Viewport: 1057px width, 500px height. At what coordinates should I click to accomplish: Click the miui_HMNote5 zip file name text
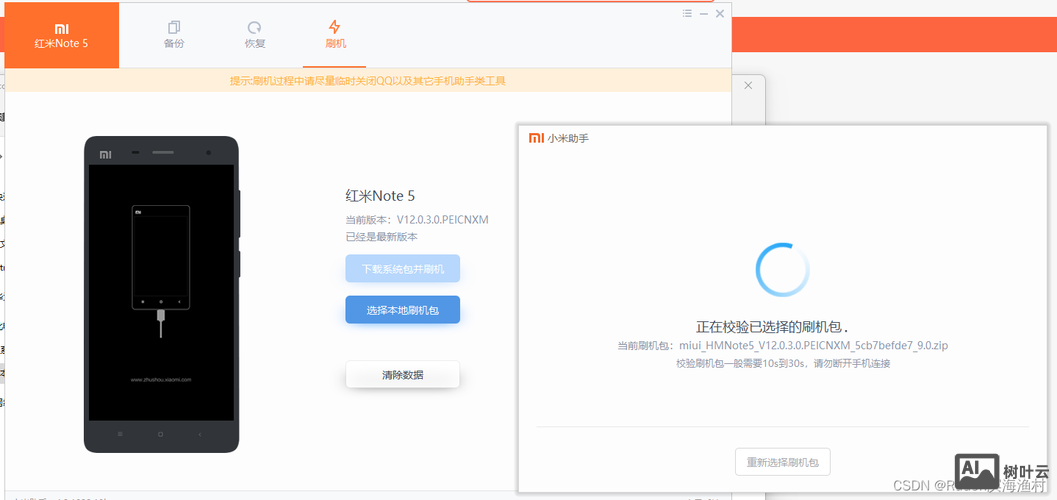[814, 346]
